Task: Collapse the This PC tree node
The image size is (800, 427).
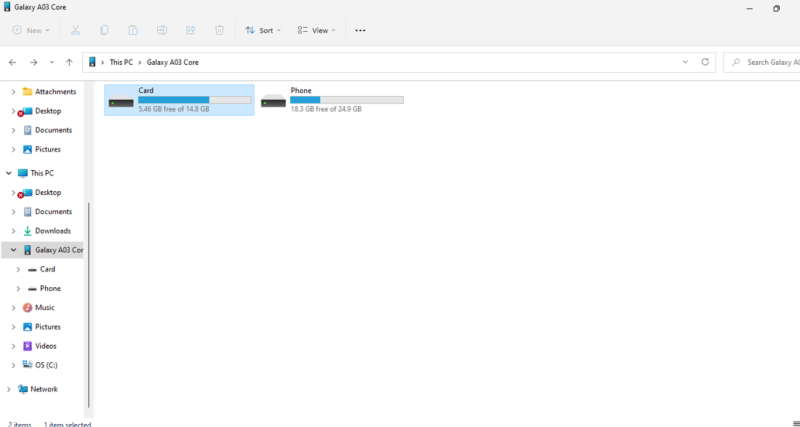Action: pyautogui.click(x=9, y=173)
